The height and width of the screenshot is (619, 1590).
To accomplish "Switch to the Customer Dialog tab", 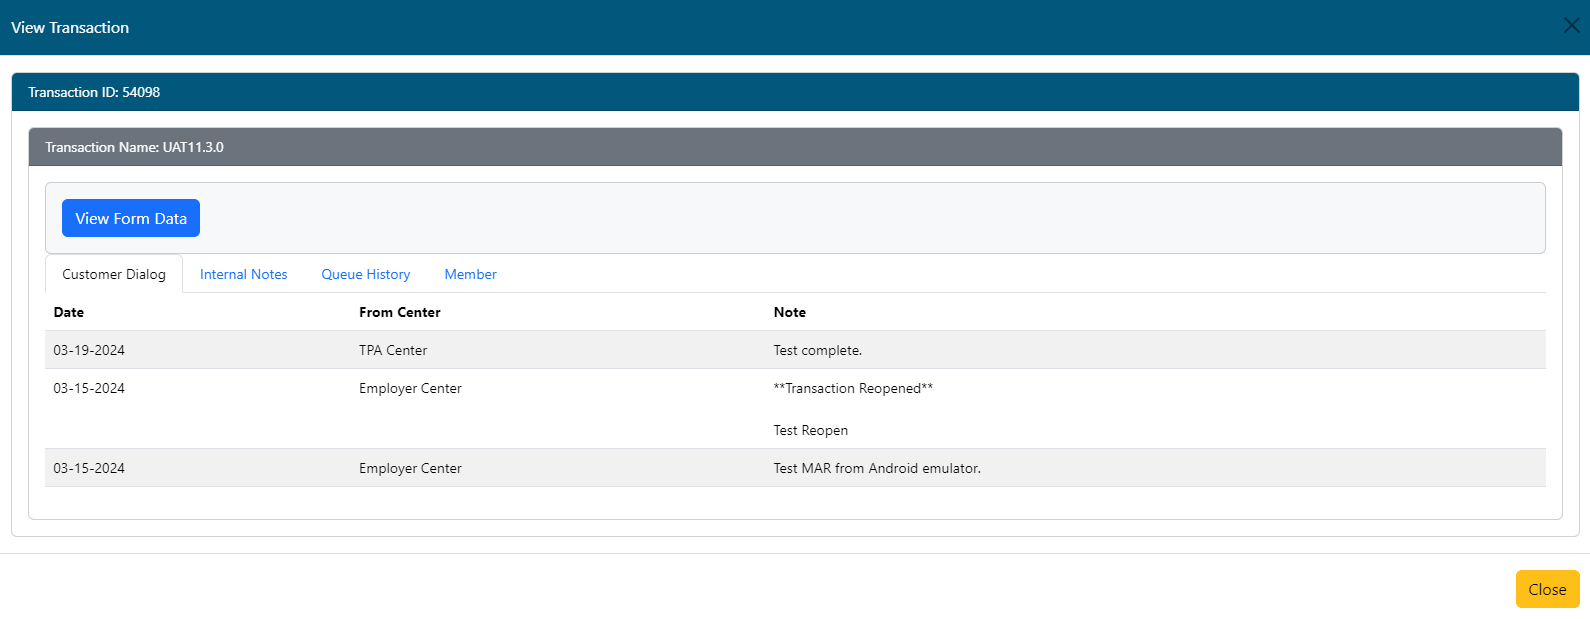I will click(x=114, y=274).
